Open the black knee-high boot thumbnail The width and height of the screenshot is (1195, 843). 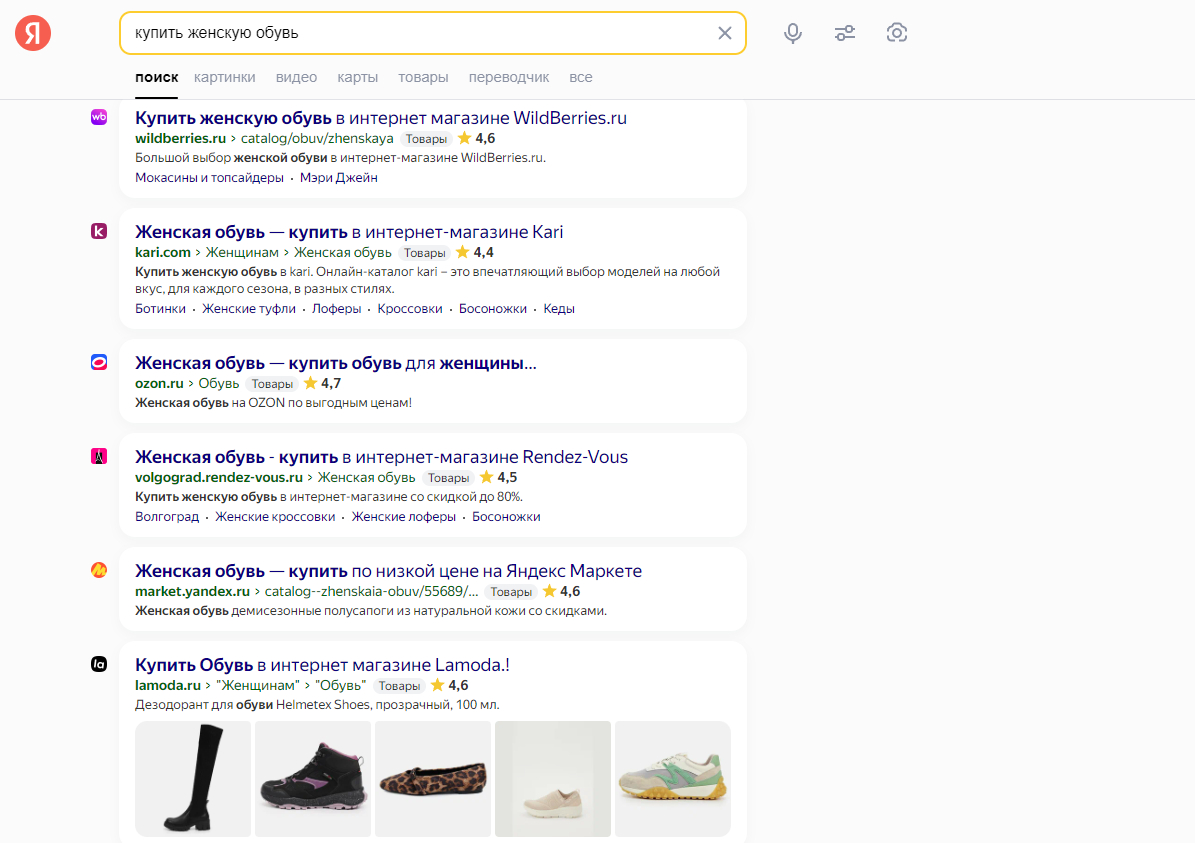coord(193,779)
